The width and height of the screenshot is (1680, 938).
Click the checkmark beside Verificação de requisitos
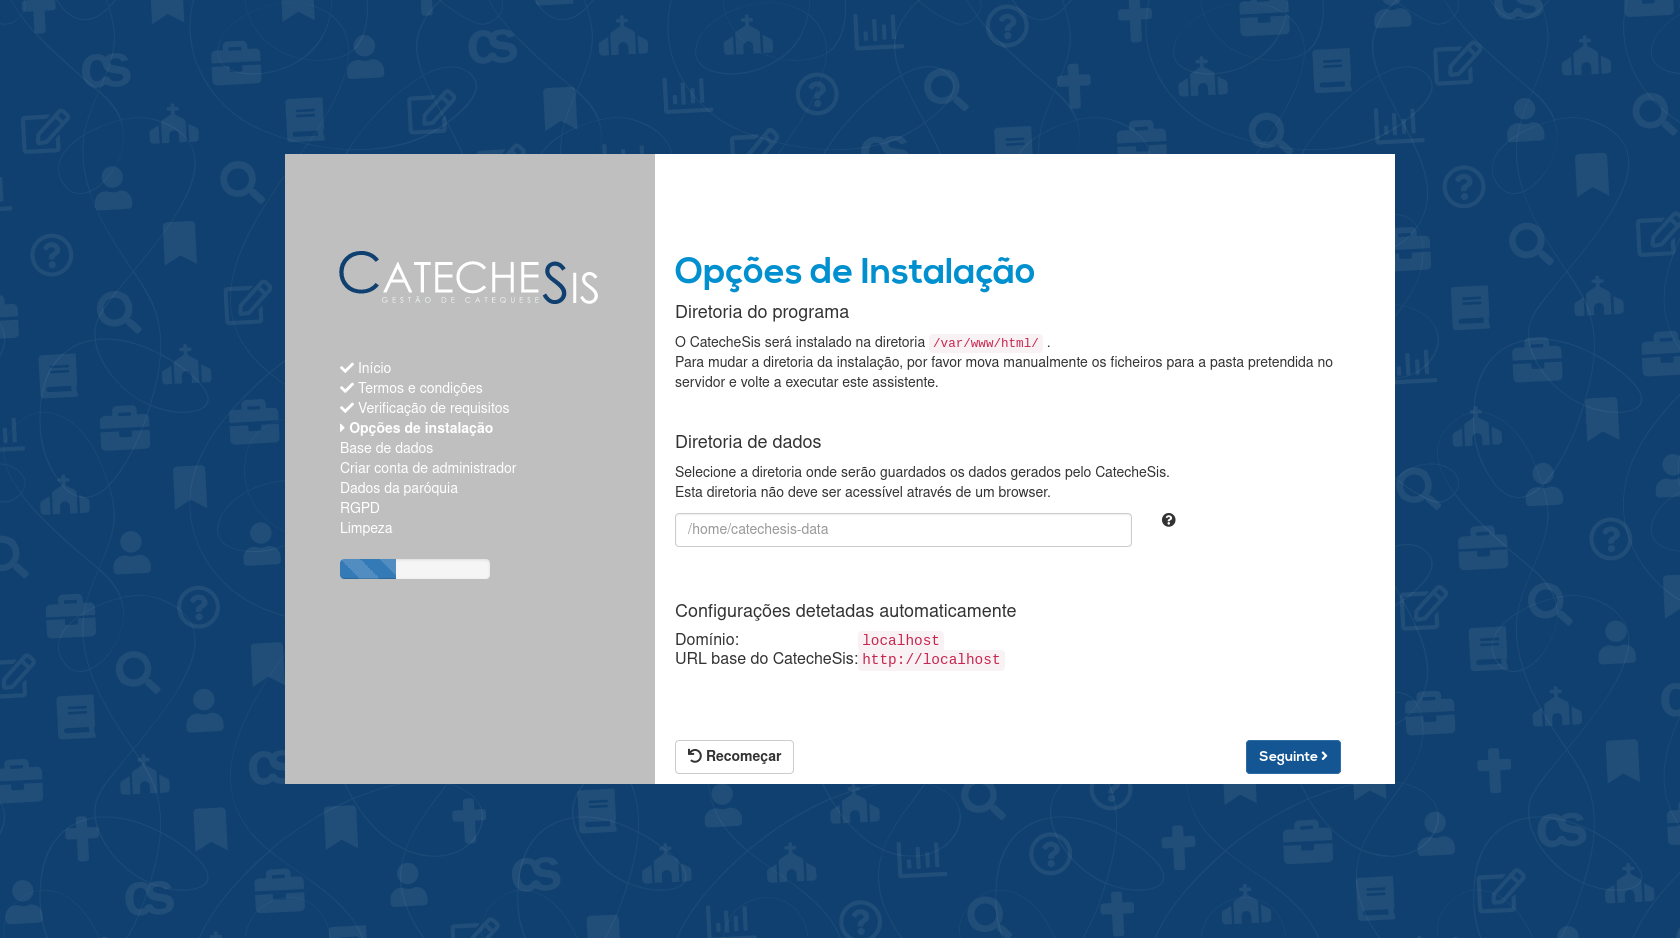(x=346, y=408)
